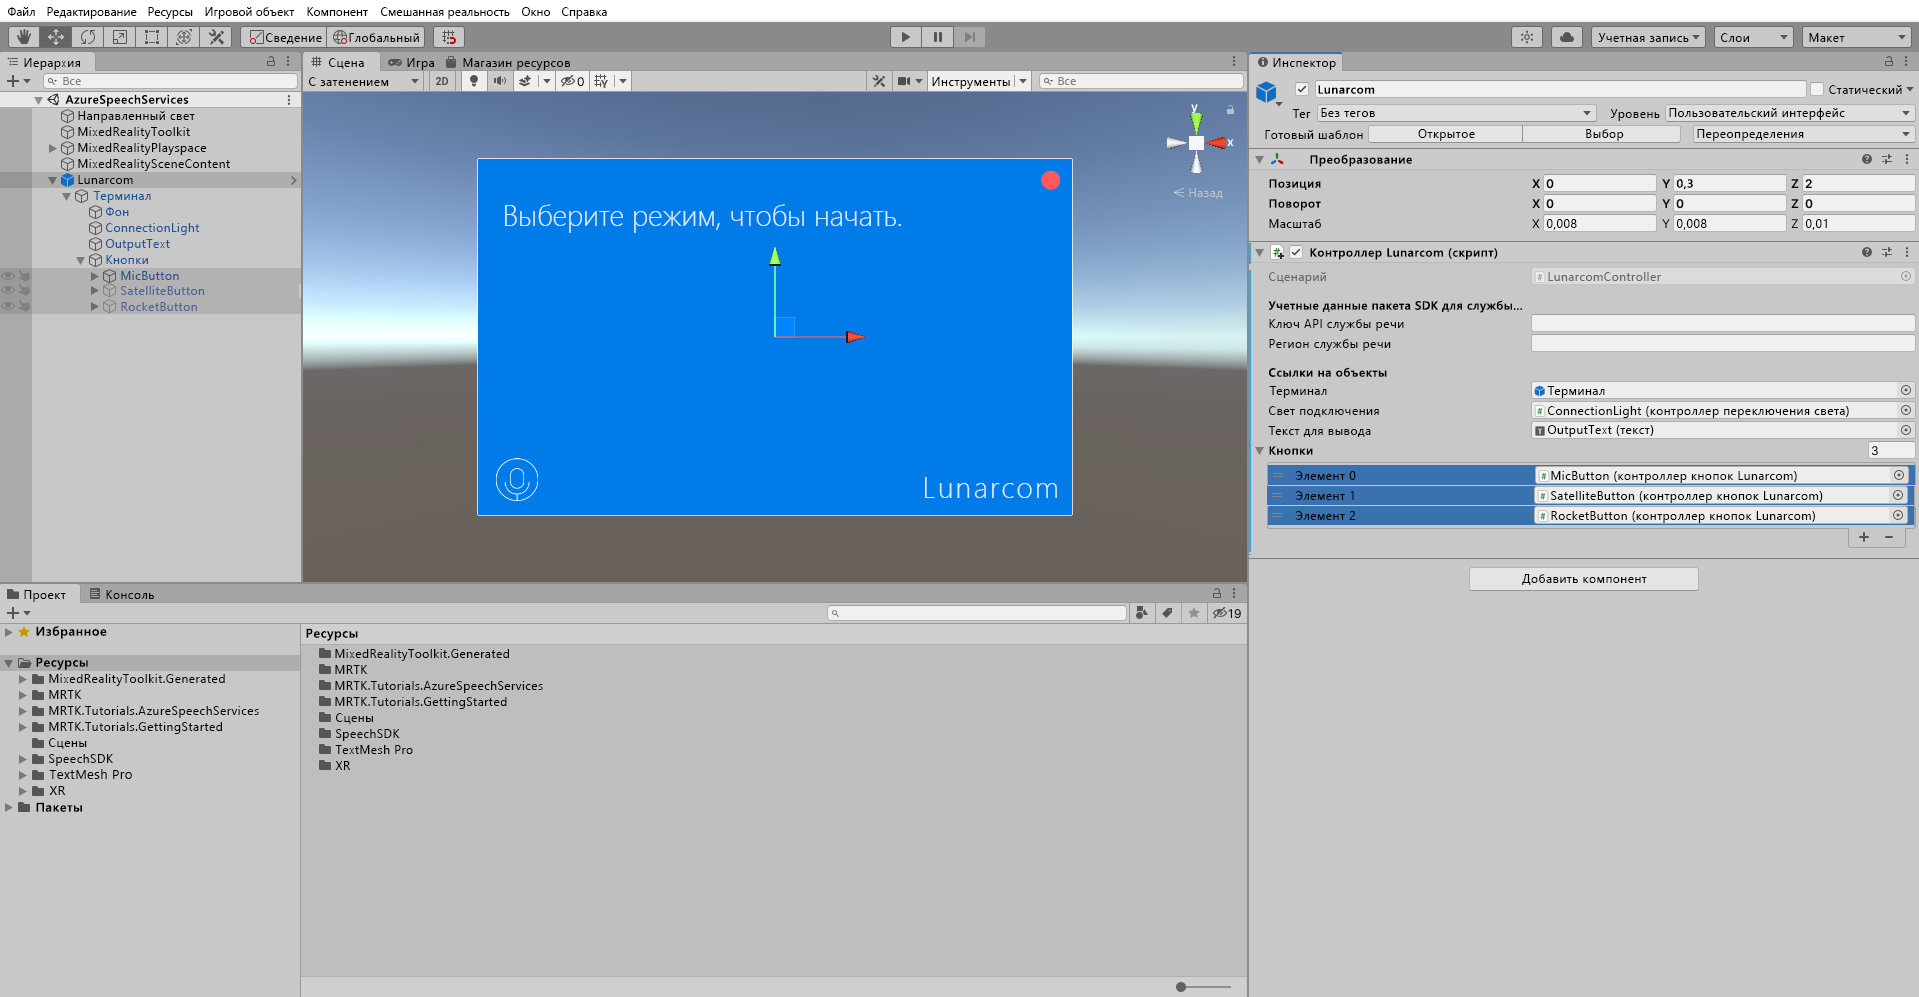Toggle the Static checkbox
This screenshot has height=997, width=1919.
pos(1817,89)
